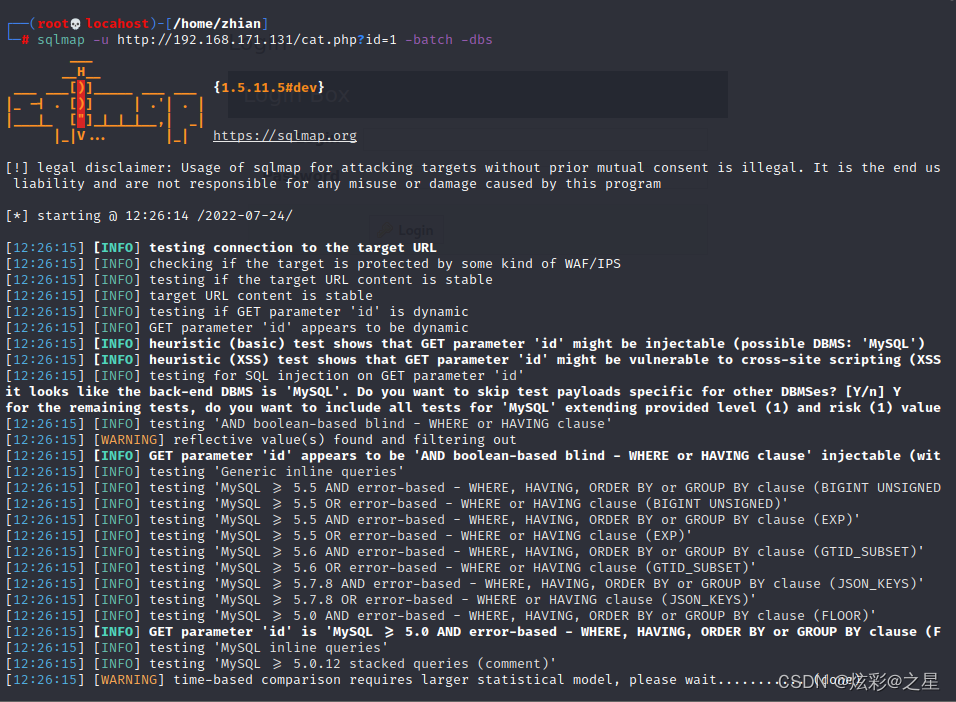Click "testing if GET parameter 'id' is dynamic"
This screenshot has height=702, width=956.
237,312
